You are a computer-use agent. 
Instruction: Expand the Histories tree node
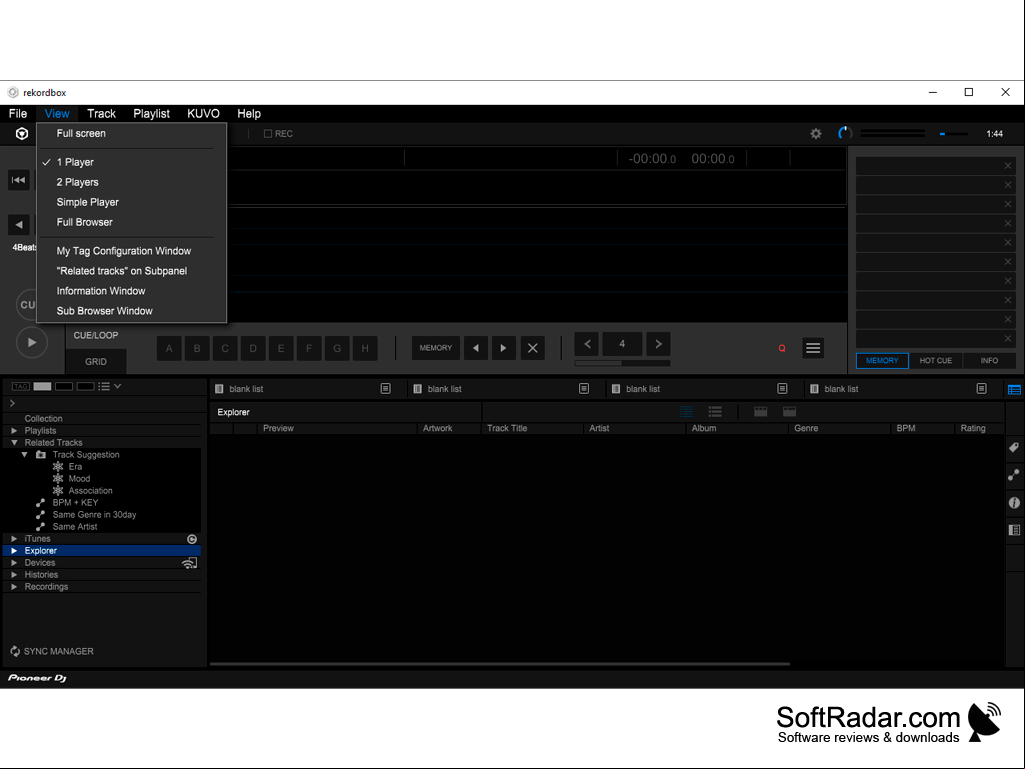(x=14, y=575)
